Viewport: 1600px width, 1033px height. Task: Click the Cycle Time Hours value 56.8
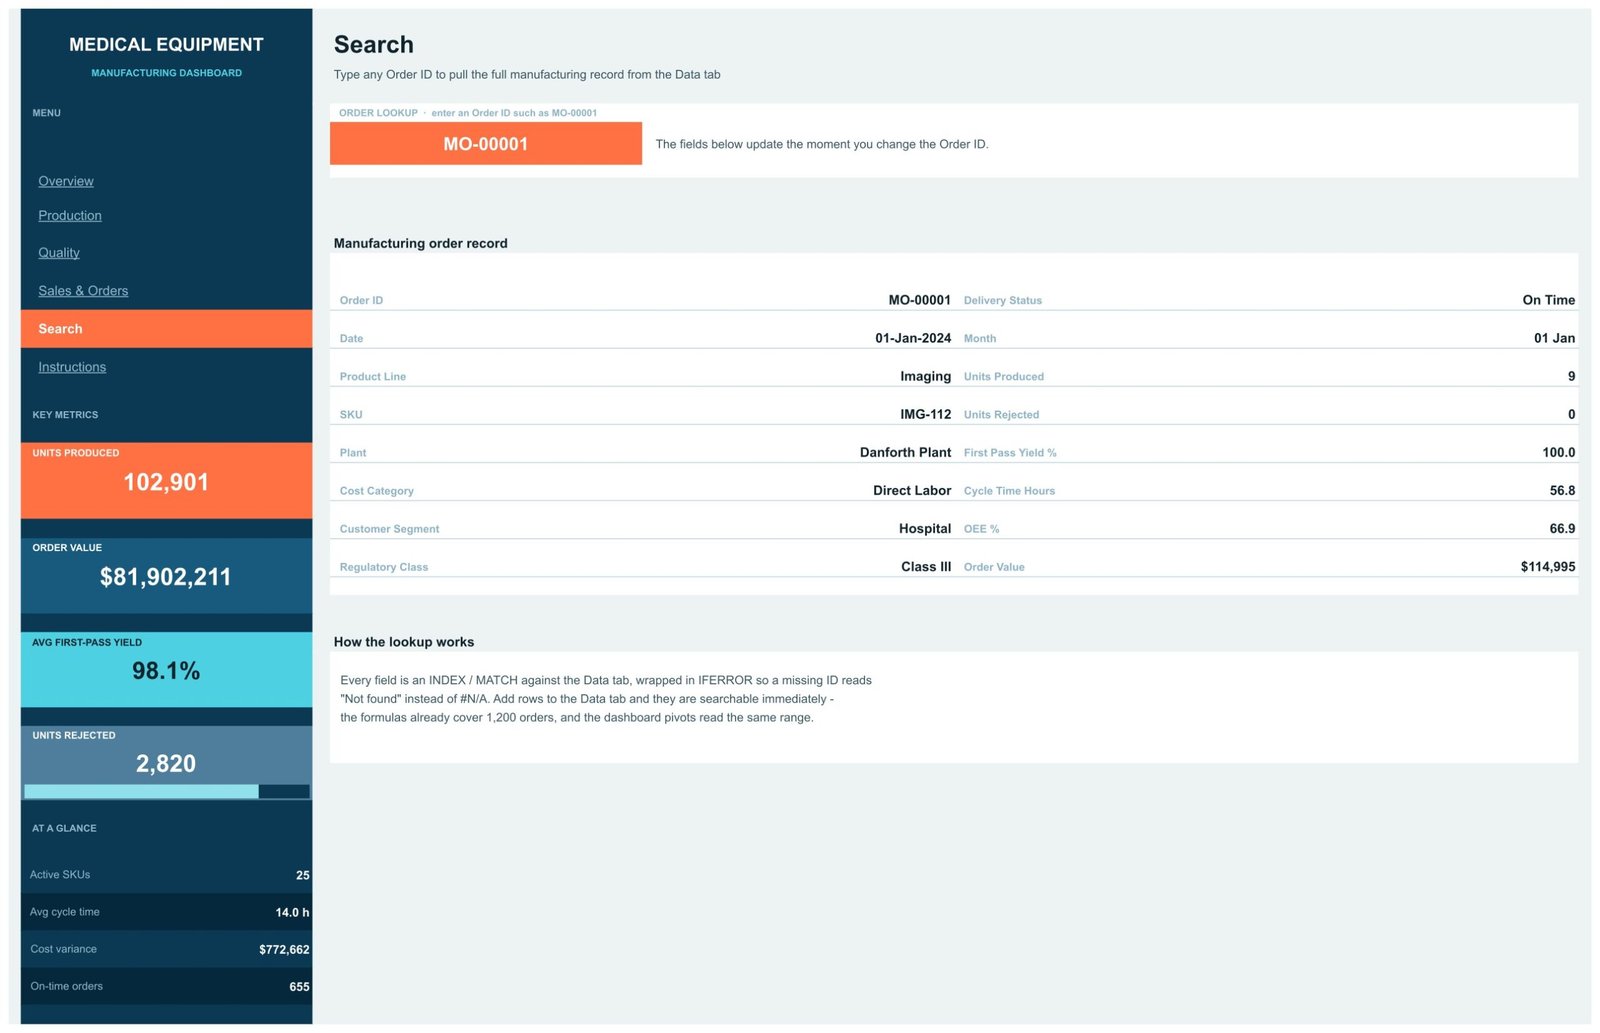tap(1562, 490)
